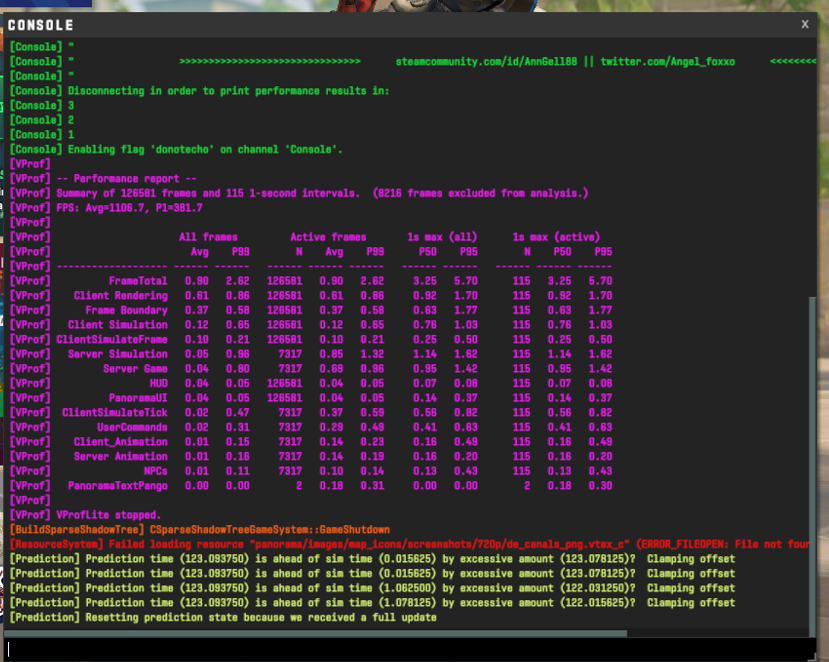Click the Server Simulation row label
829x662 pixels.
click(117, 354)
